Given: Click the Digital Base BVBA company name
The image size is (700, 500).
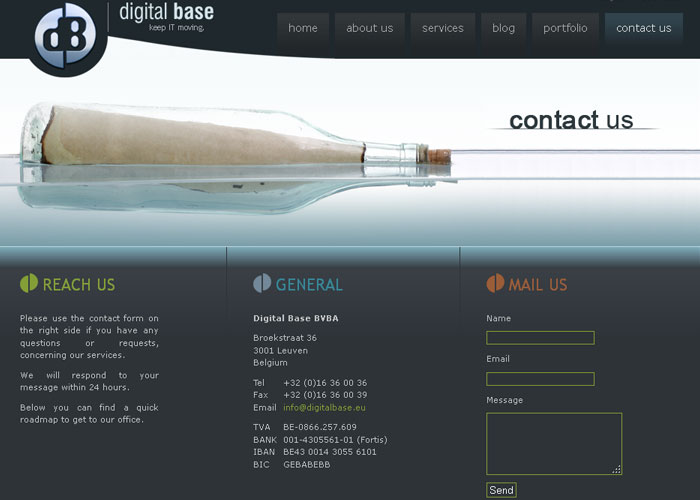Looking at the screenshot, I should pyautogui.click(x=296, y=318).
